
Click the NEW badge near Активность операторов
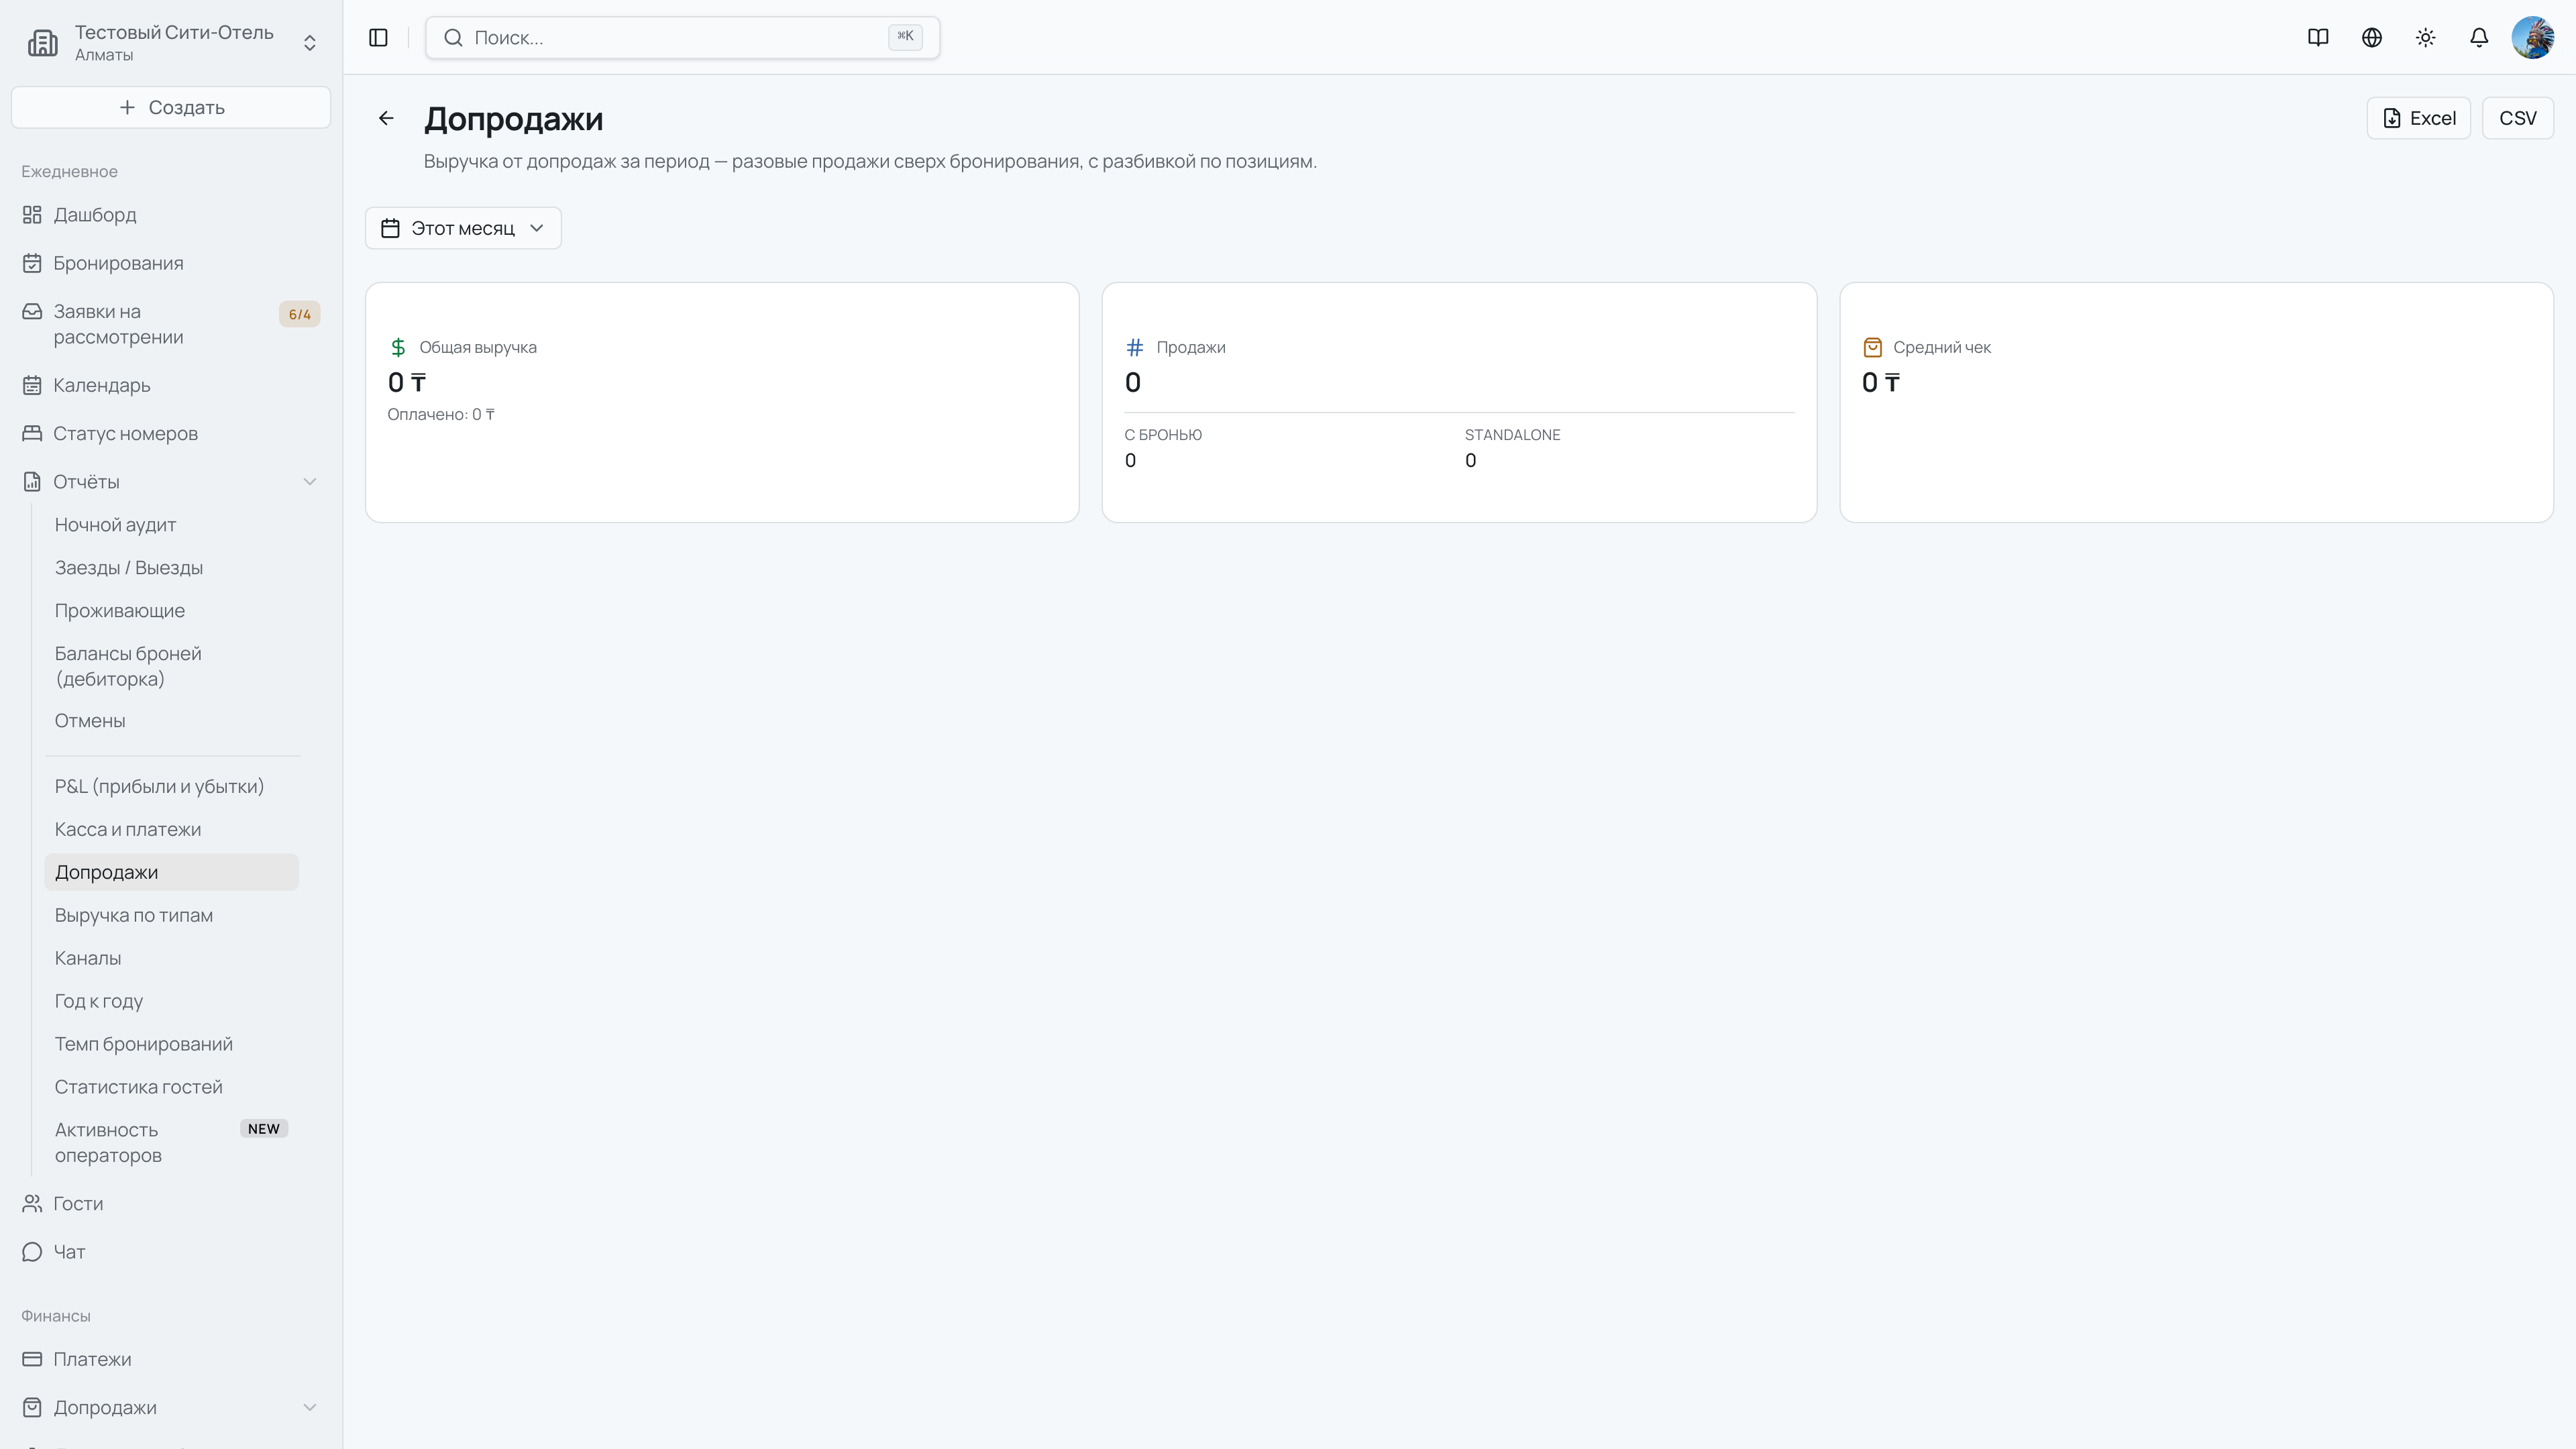pos(264,1129)
